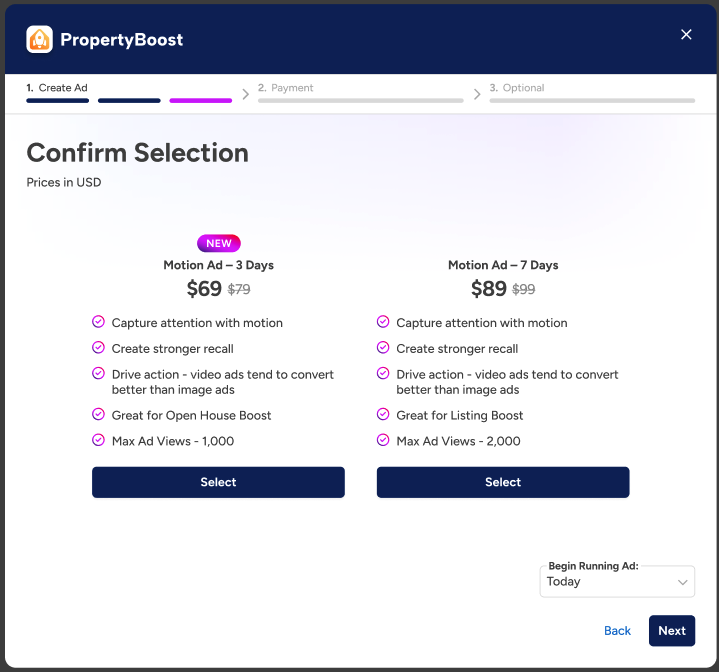The height and width of the screenshot is (672, 719).
Task: Go to the 2. Payment step tab
Action: point(286,88)
